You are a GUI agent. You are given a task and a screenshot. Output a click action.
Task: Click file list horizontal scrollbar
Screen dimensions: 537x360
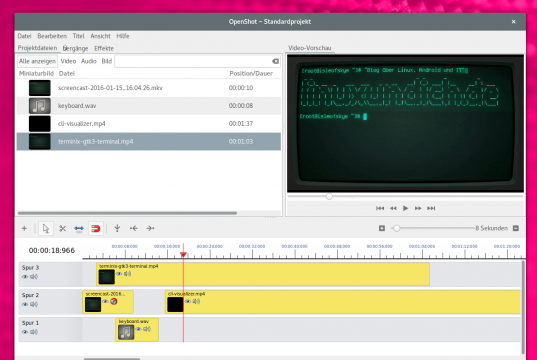127,213
